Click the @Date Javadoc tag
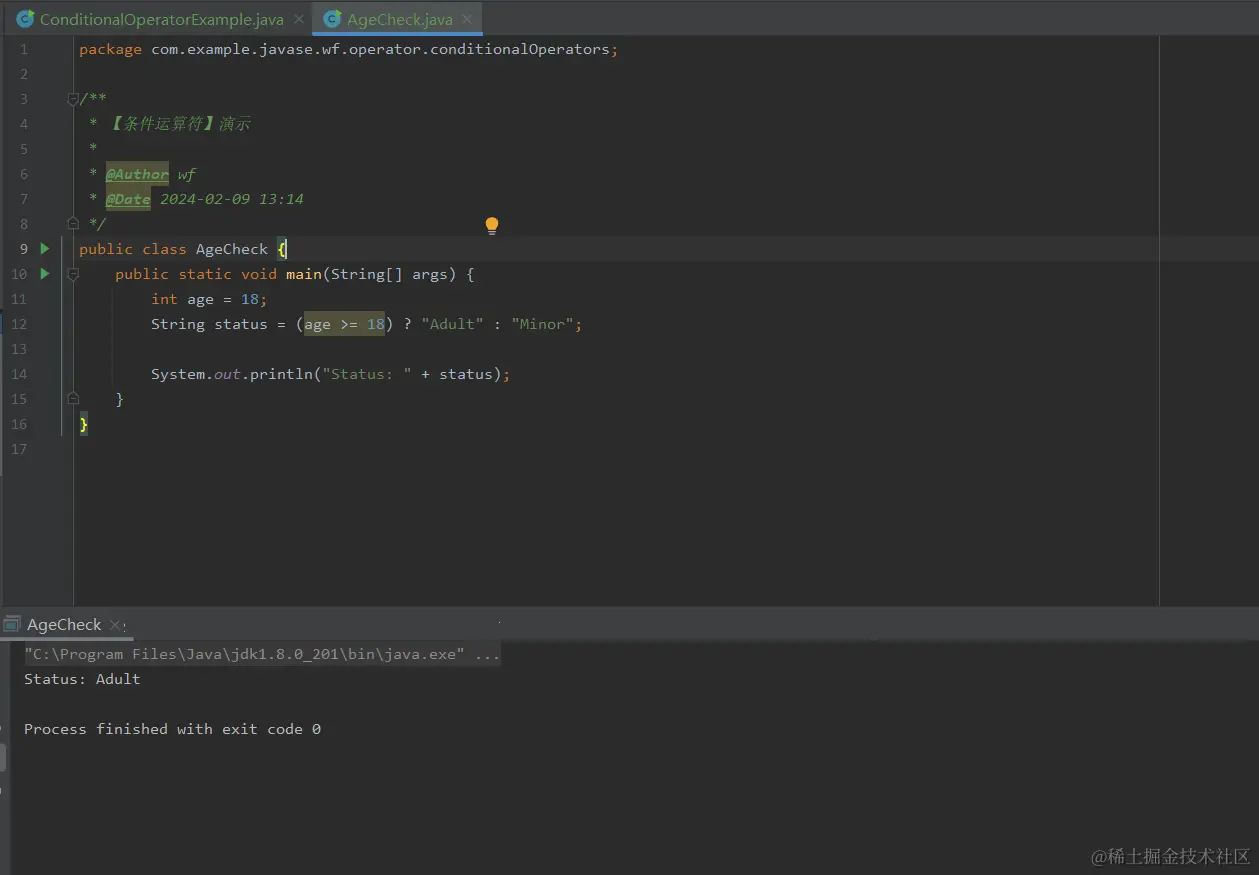Screen dimensions: 1259x875 pos(128,199)
